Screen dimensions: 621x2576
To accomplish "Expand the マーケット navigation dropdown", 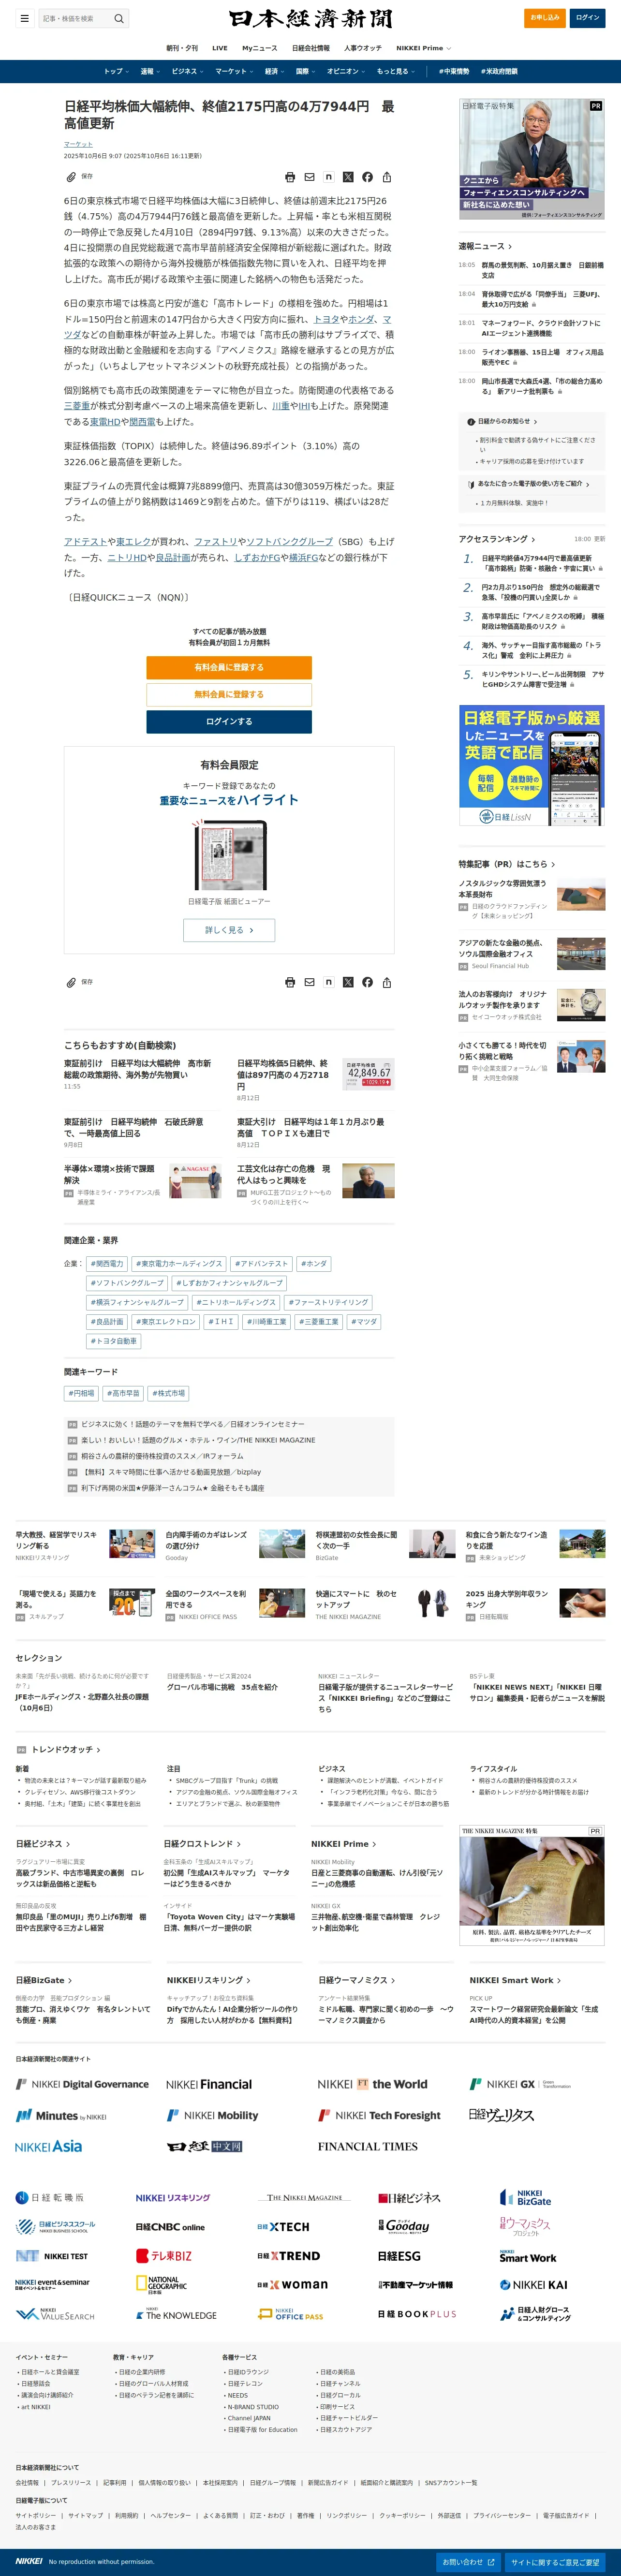I will [234, 72].
